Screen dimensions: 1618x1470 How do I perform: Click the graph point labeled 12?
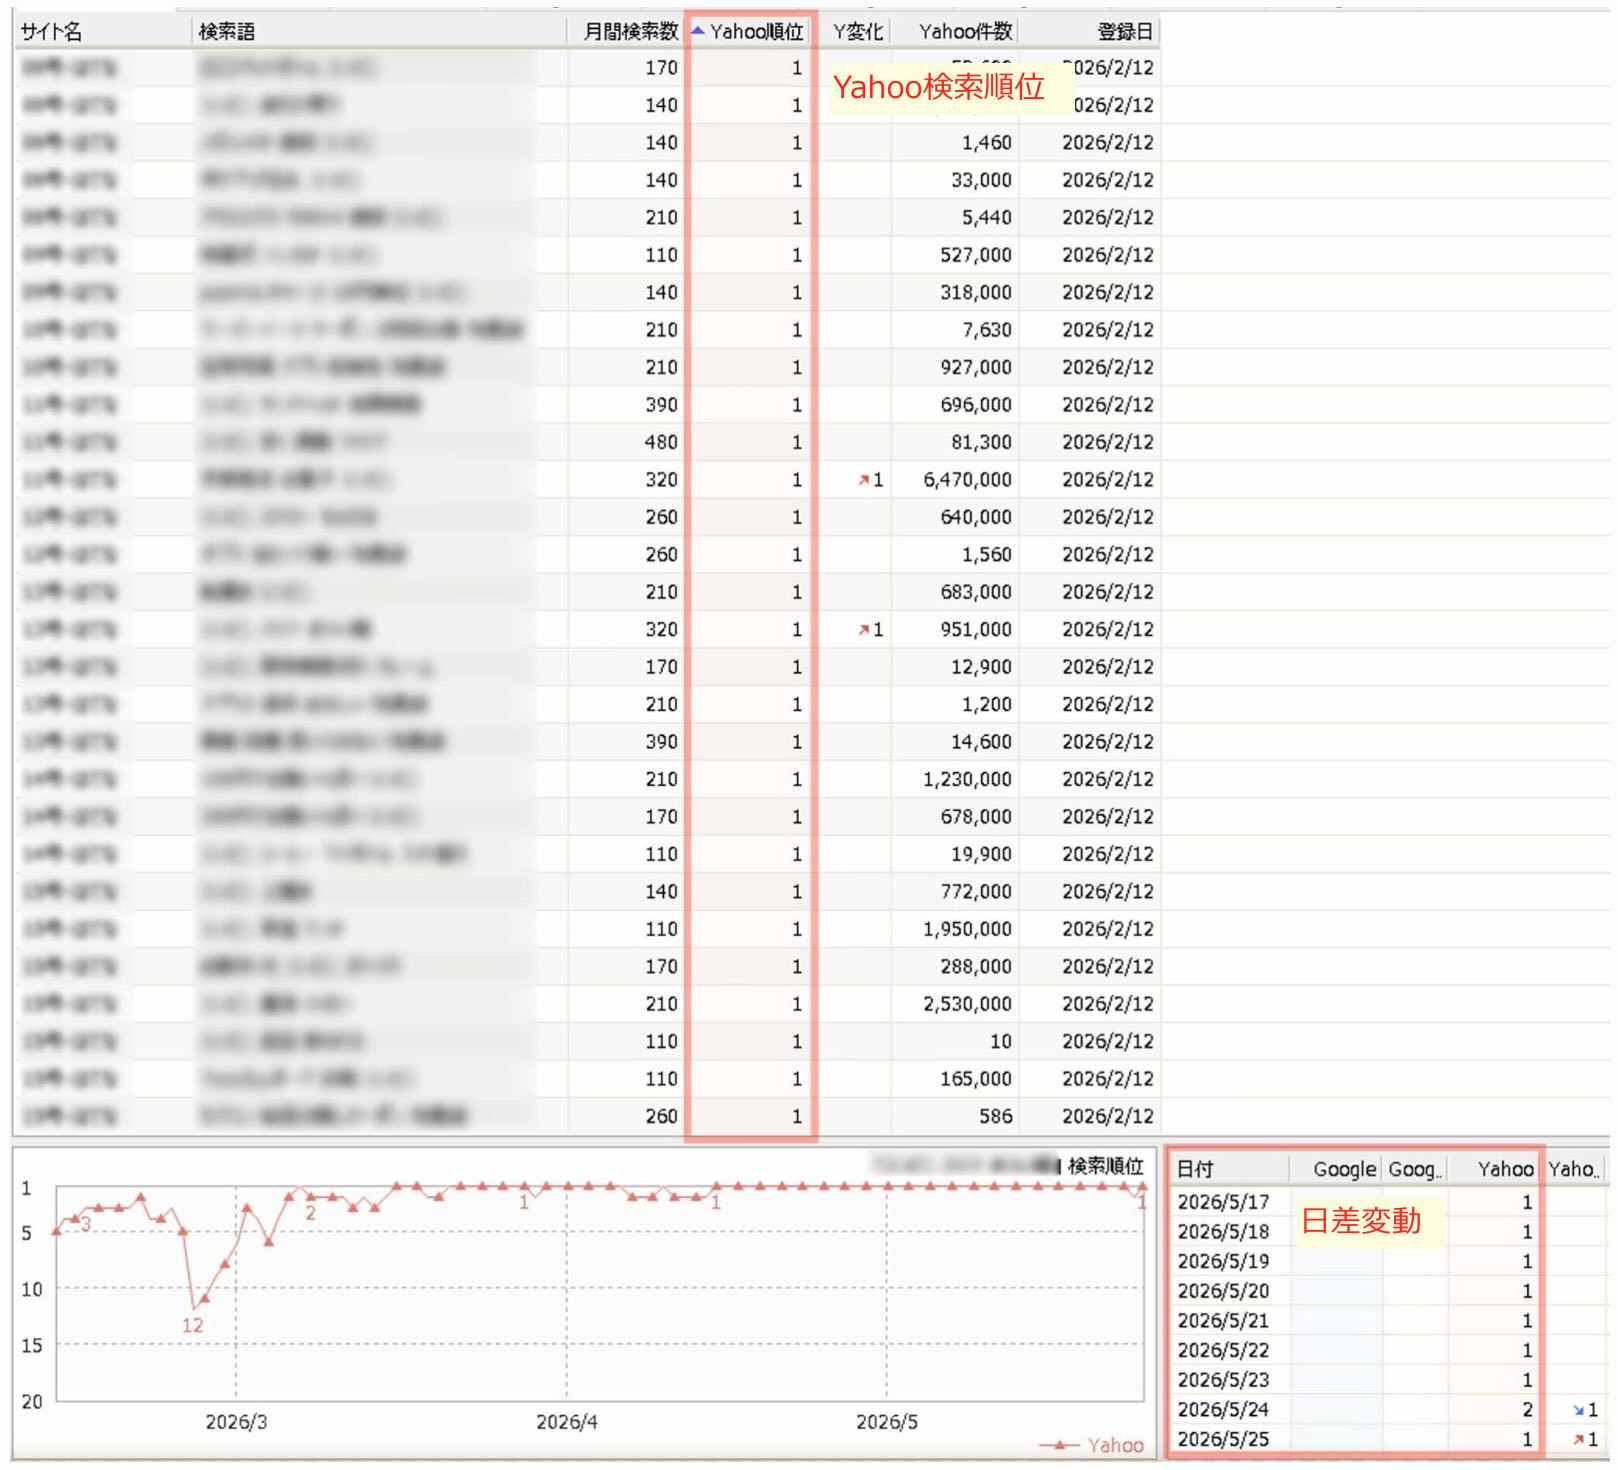point(194,1307)
